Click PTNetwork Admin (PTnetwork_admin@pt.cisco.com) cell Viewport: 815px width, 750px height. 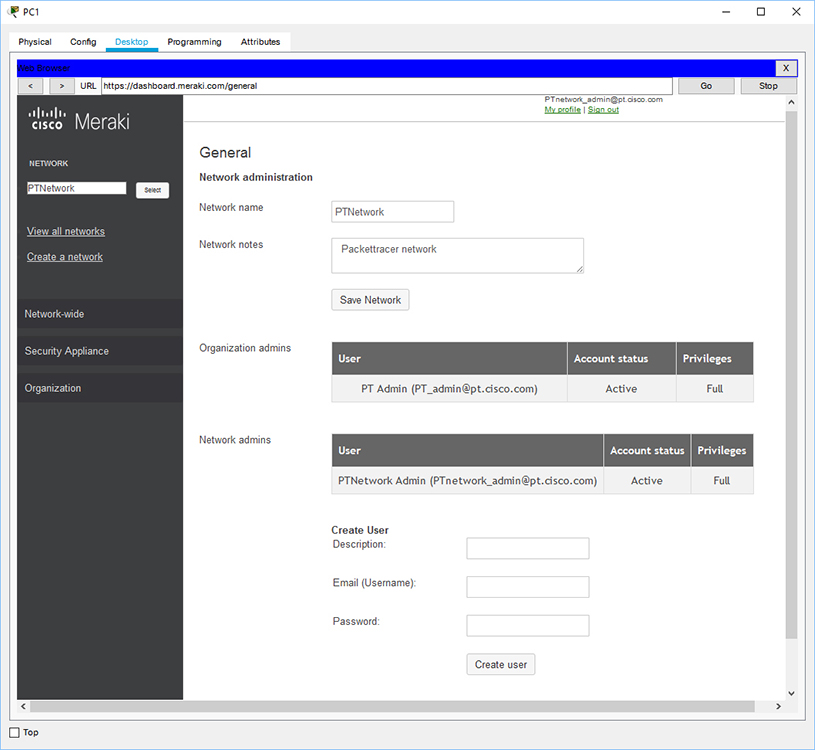coord(467,481)
